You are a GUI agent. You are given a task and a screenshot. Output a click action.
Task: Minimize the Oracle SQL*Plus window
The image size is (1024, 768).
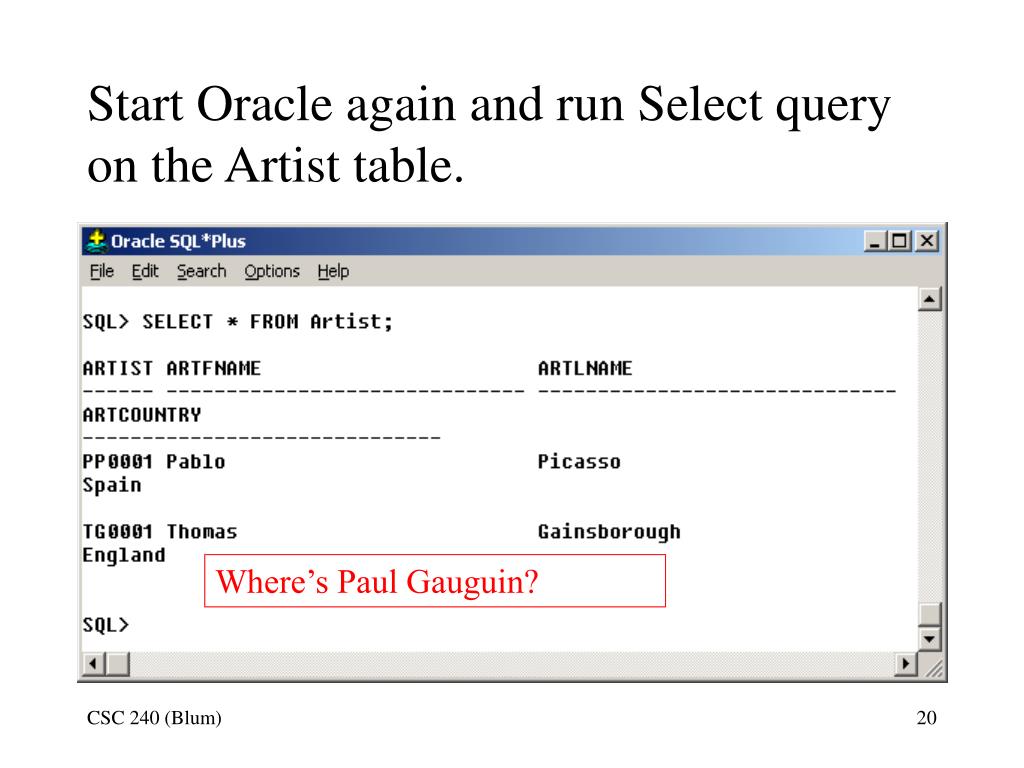click(875, 241)
